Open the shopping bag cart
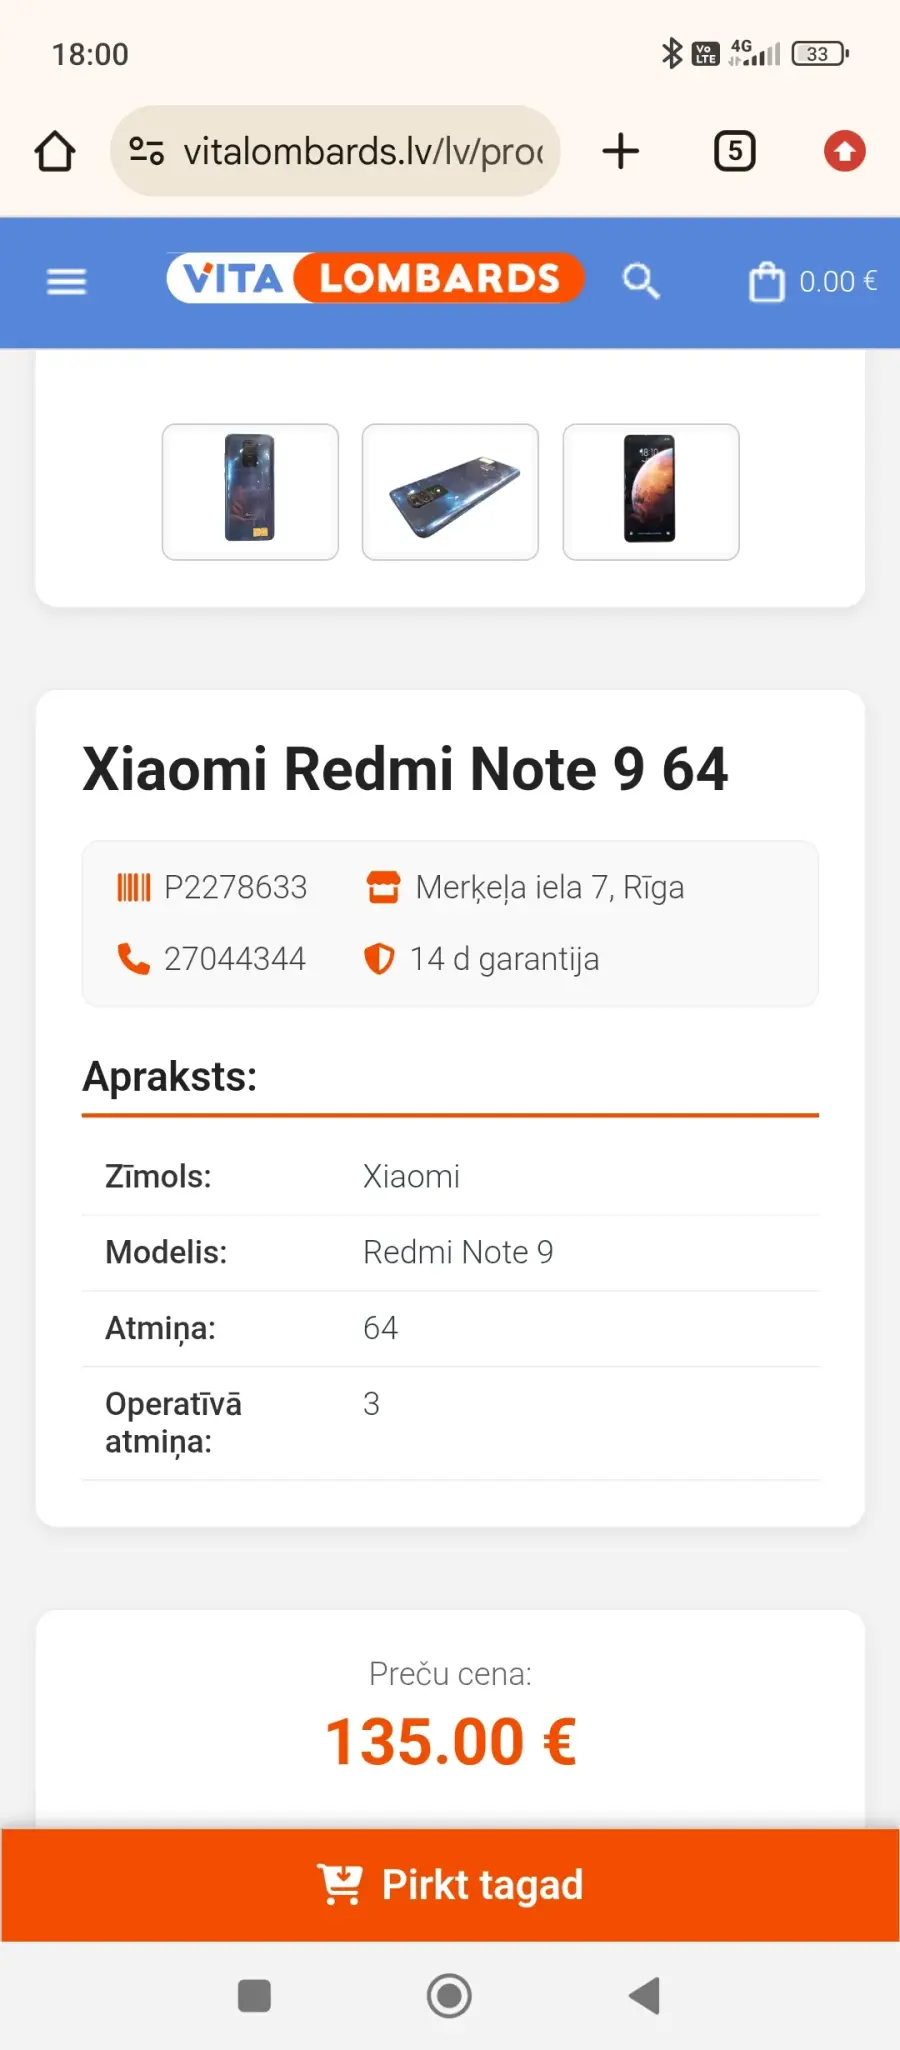 coord(767,282)
